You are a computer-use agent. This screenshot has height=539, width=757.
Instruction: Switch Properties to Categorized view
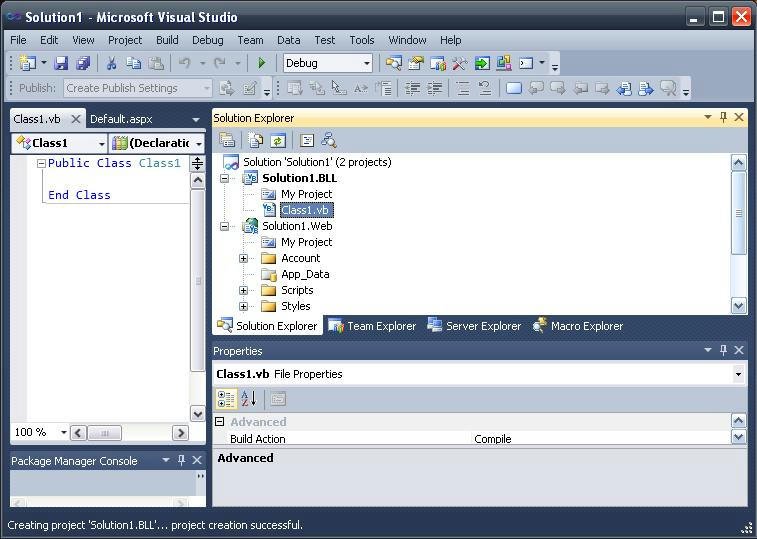(226, 399)
